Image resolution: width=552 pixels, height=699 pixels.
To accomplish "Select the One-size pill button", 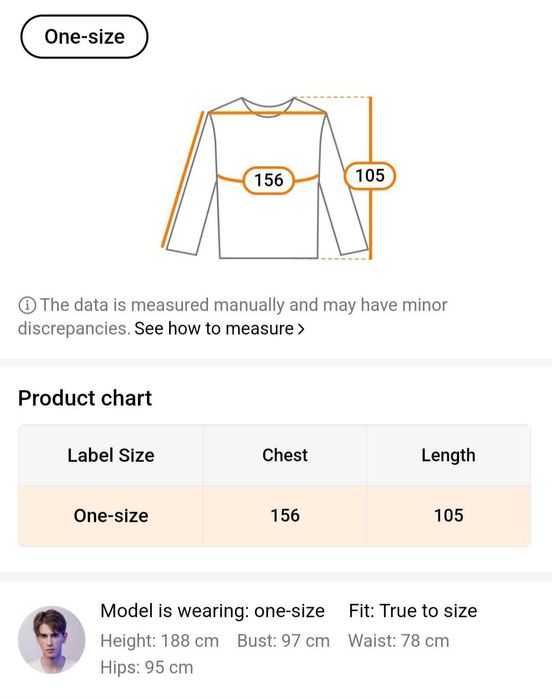I will 84,37.
